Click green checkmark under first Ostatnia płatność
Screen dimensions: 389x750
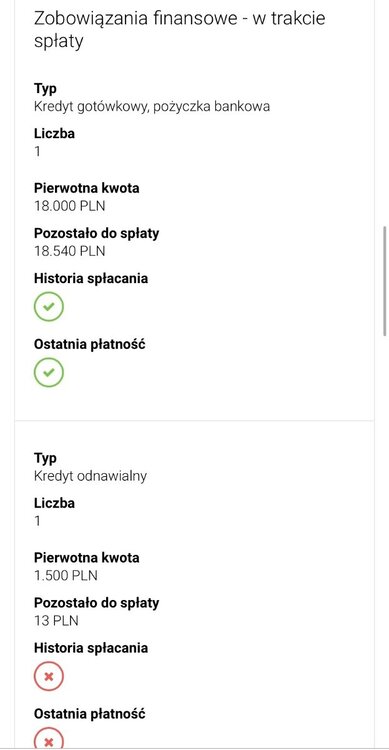(48, 372)
